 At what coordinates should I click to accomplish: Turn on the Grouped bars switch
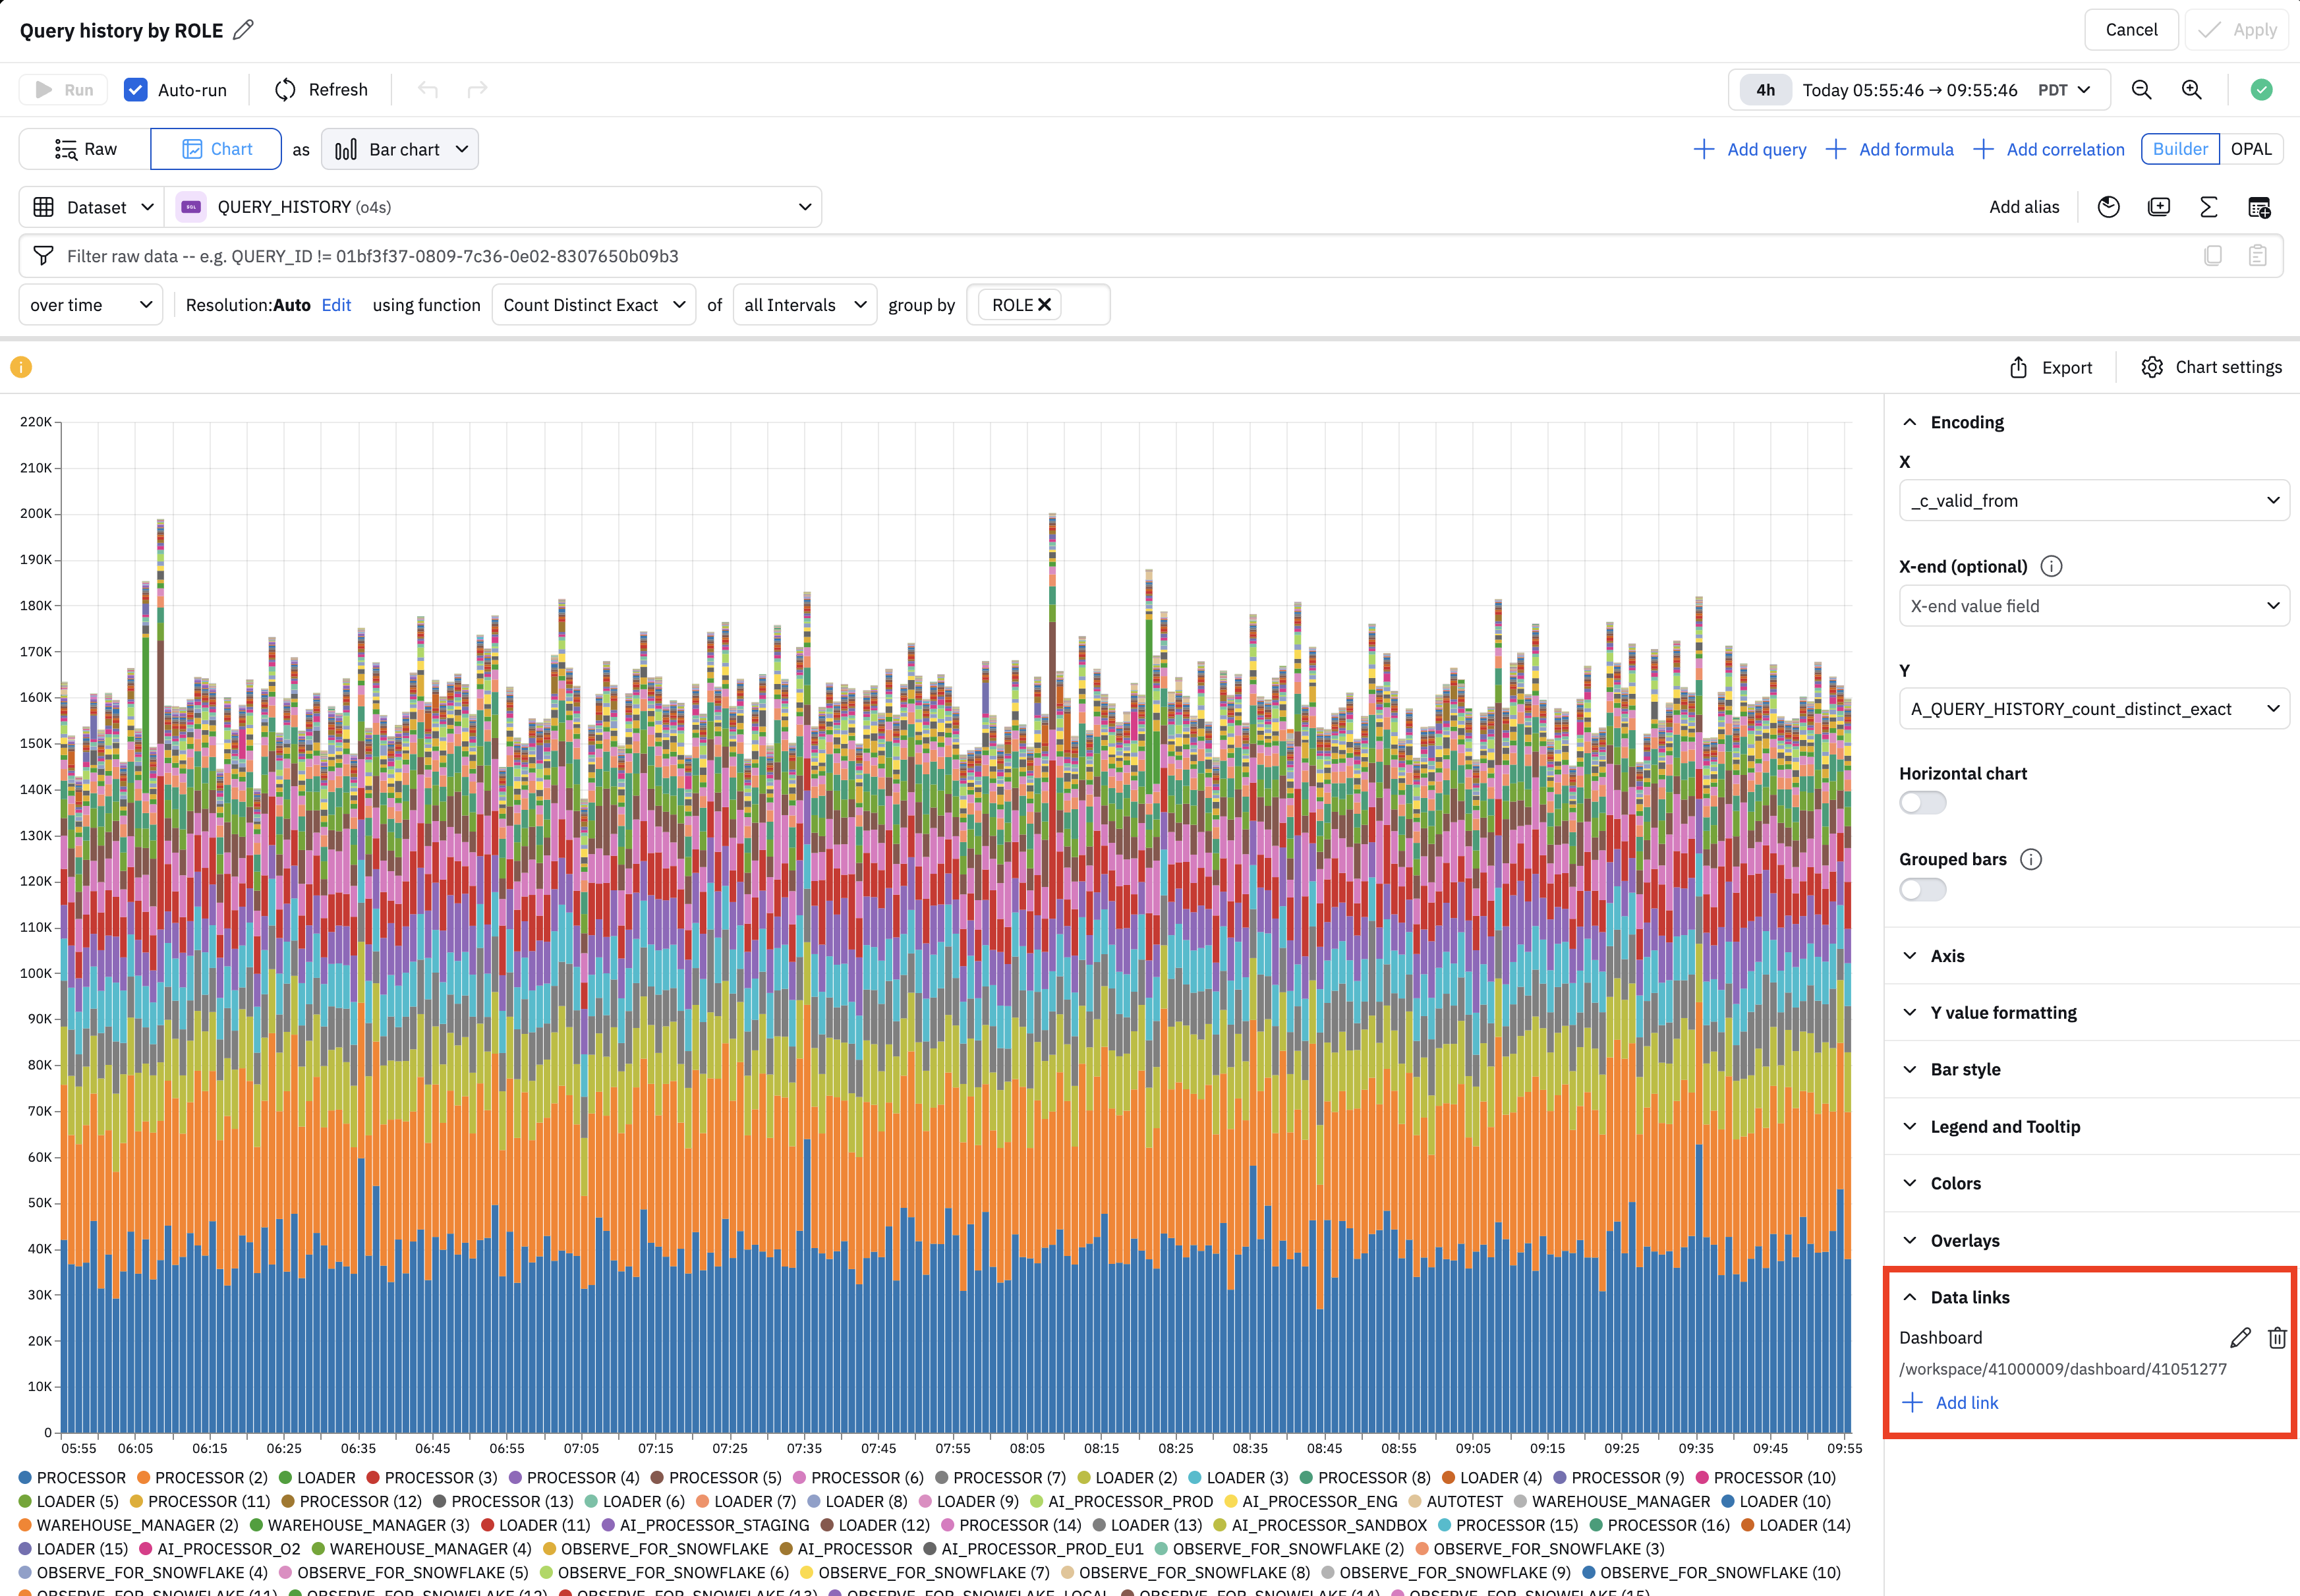(x=1922, y=889)
